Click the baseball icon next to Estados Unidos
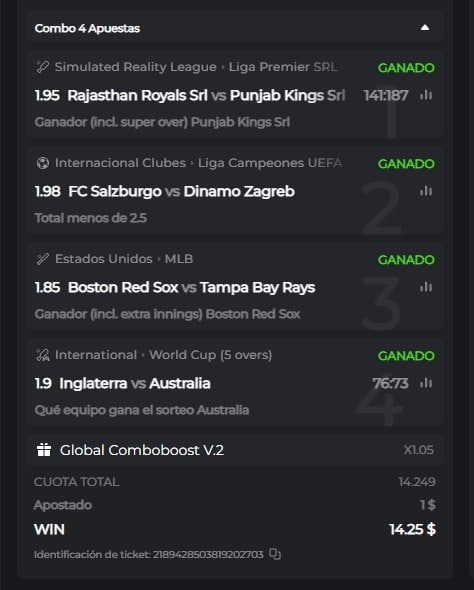Screen dimensions: 474x590 [43, 259]
